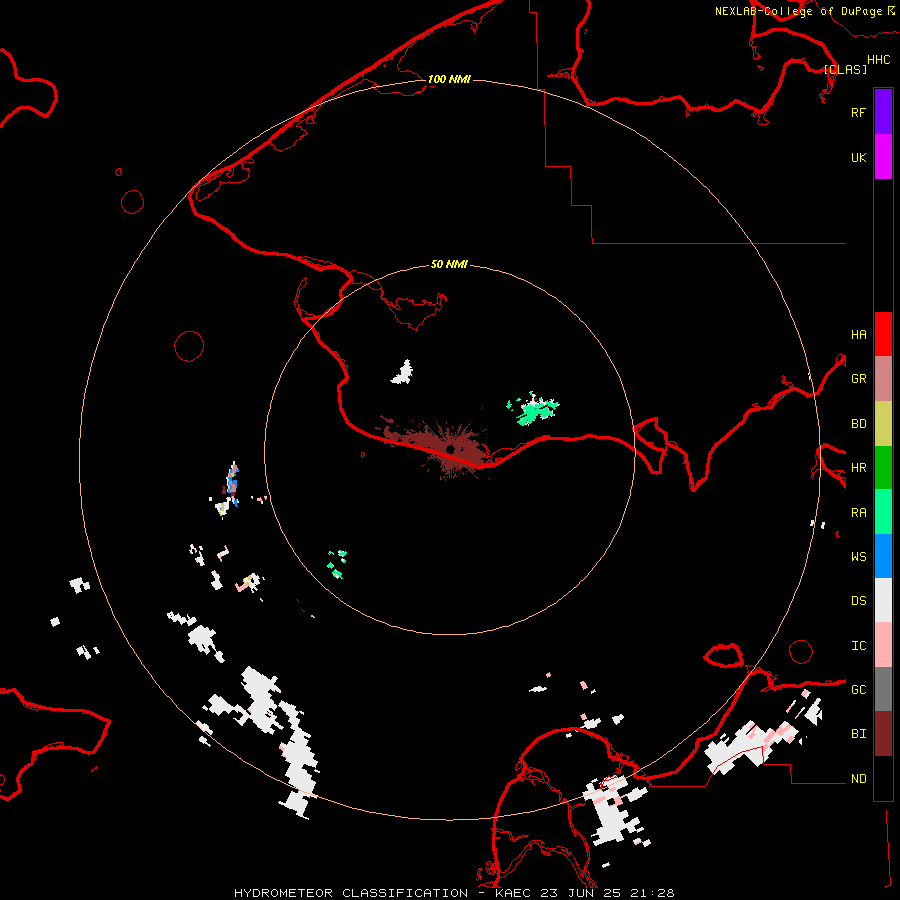Click the WS legend label
This screenshot has height=900, width=900.
pos(858,557)
